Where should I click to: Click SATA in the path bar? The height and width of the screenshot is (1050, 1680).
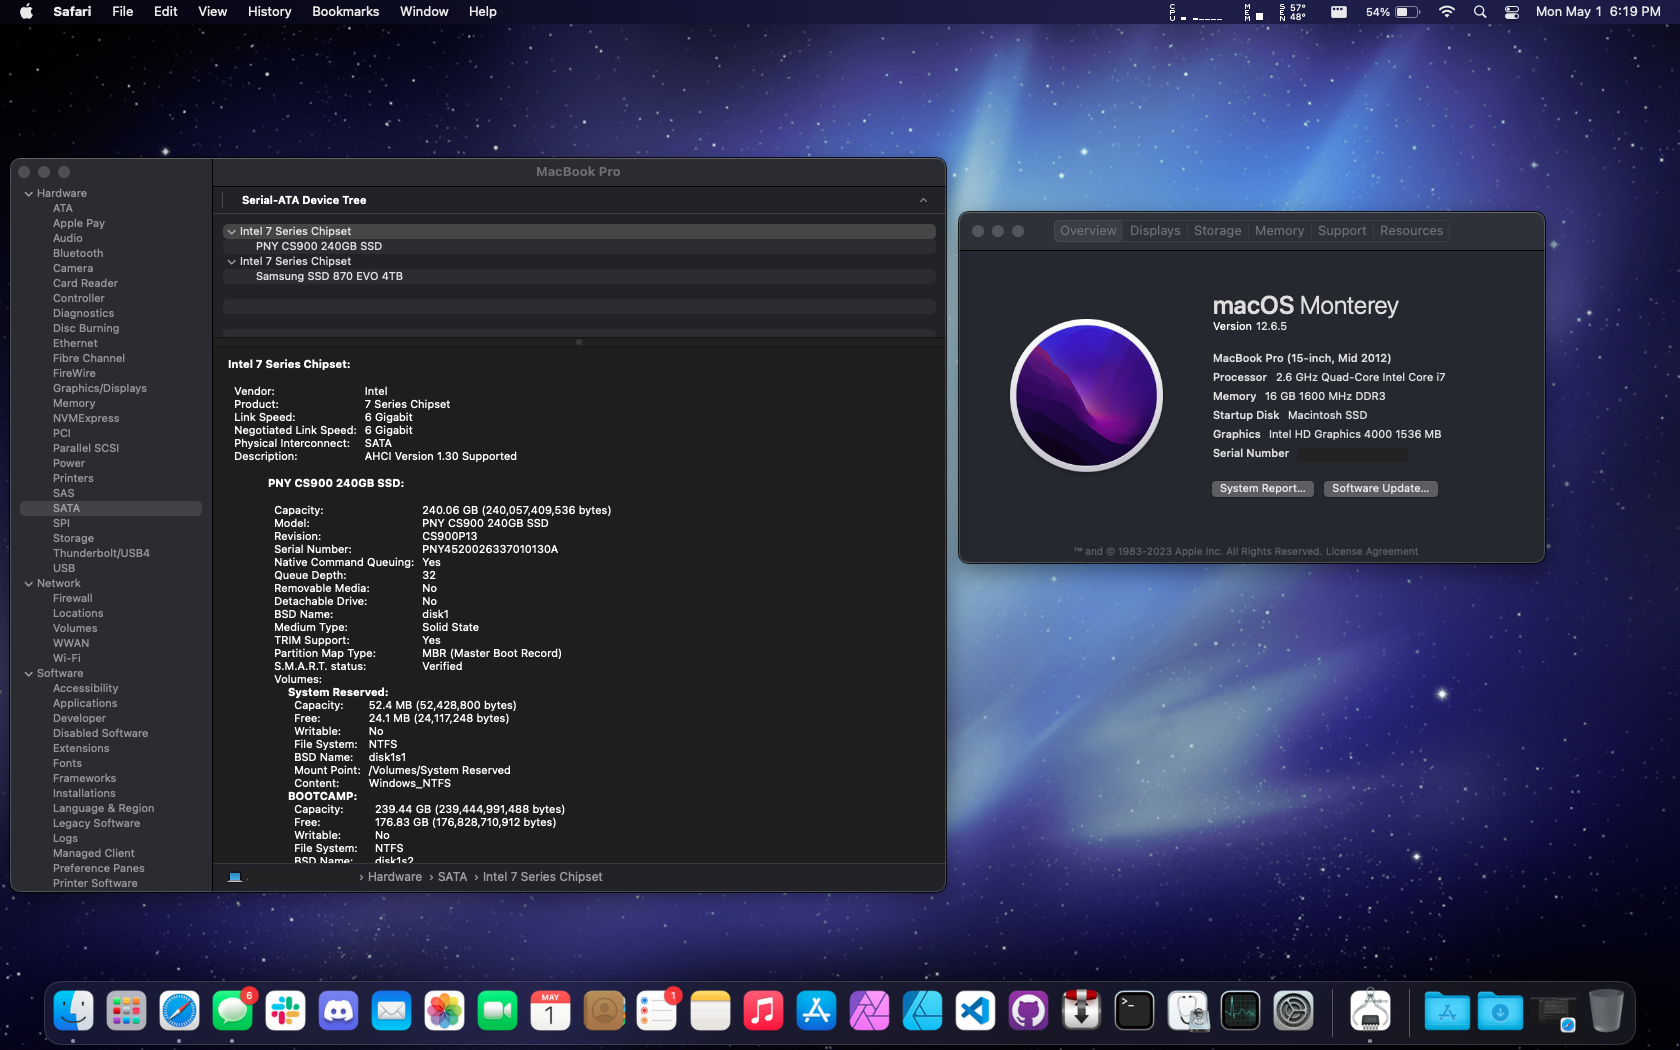(452, 877)
